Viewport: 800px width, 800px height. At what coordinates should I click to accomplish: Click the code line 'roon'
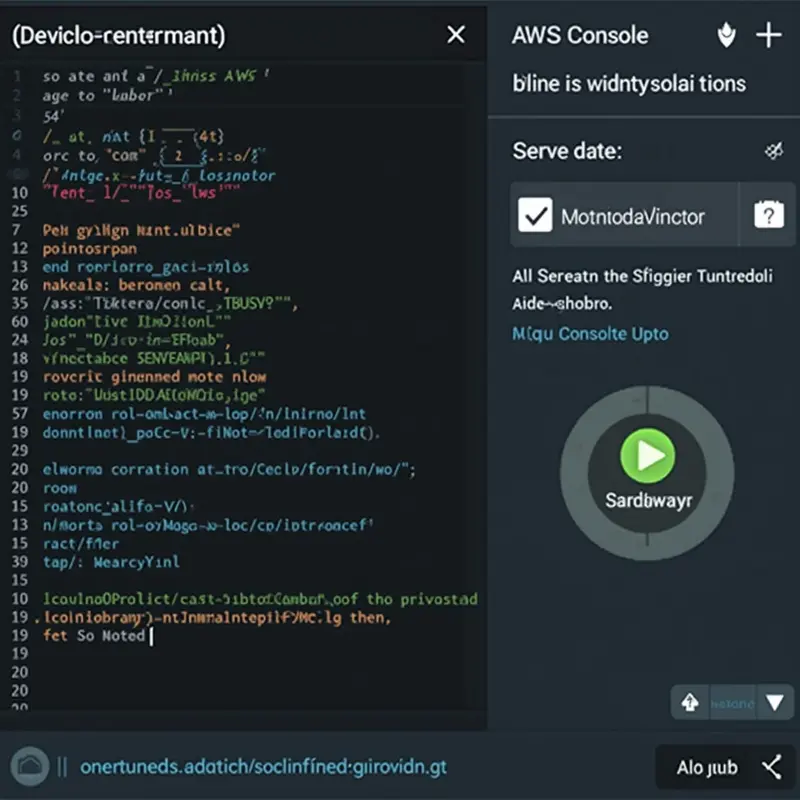(x=60, y=488)
